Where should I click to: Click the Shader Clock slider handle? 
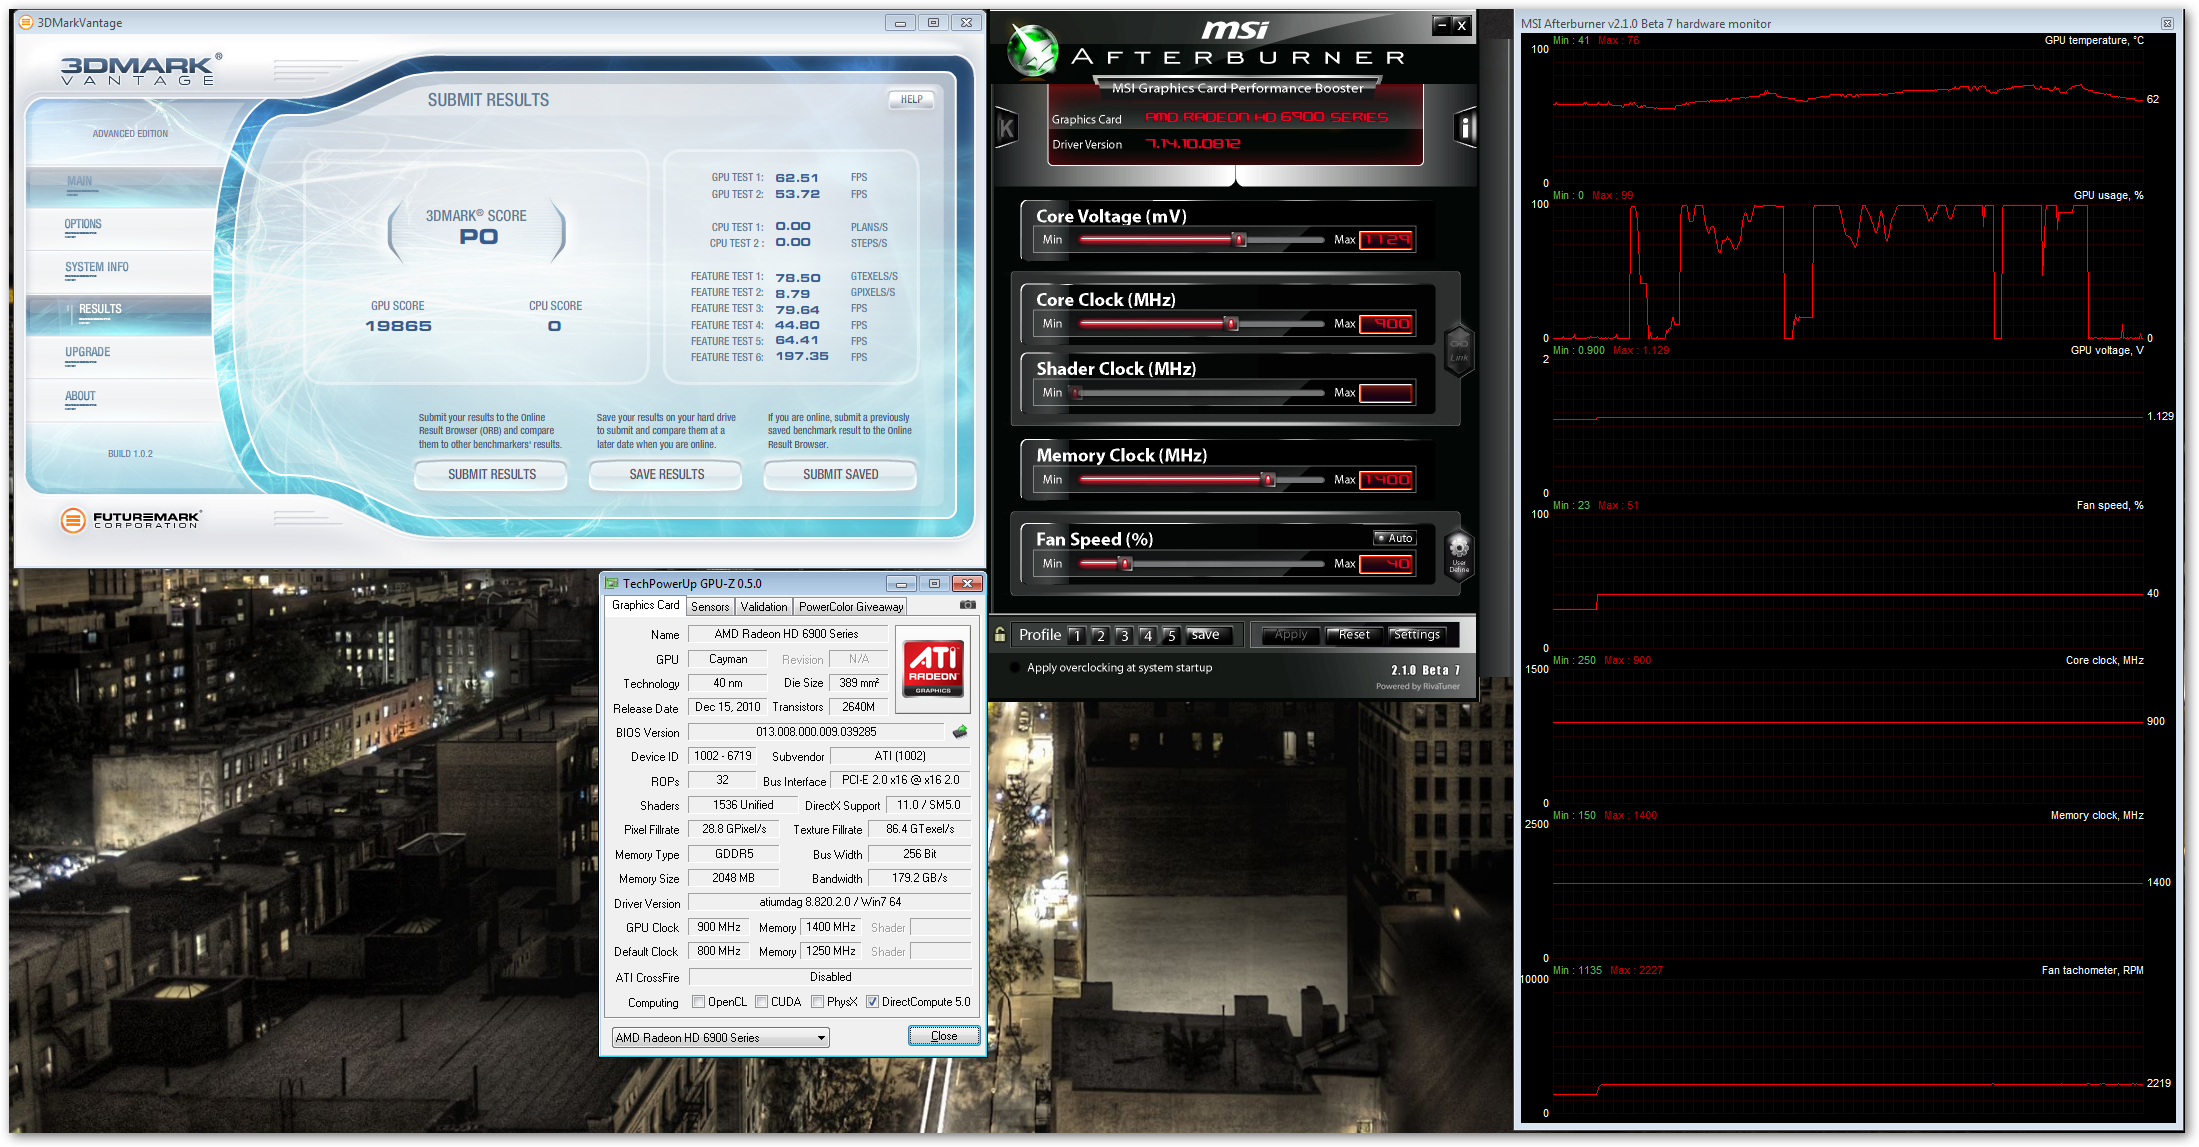click(x=1077, y=393)
